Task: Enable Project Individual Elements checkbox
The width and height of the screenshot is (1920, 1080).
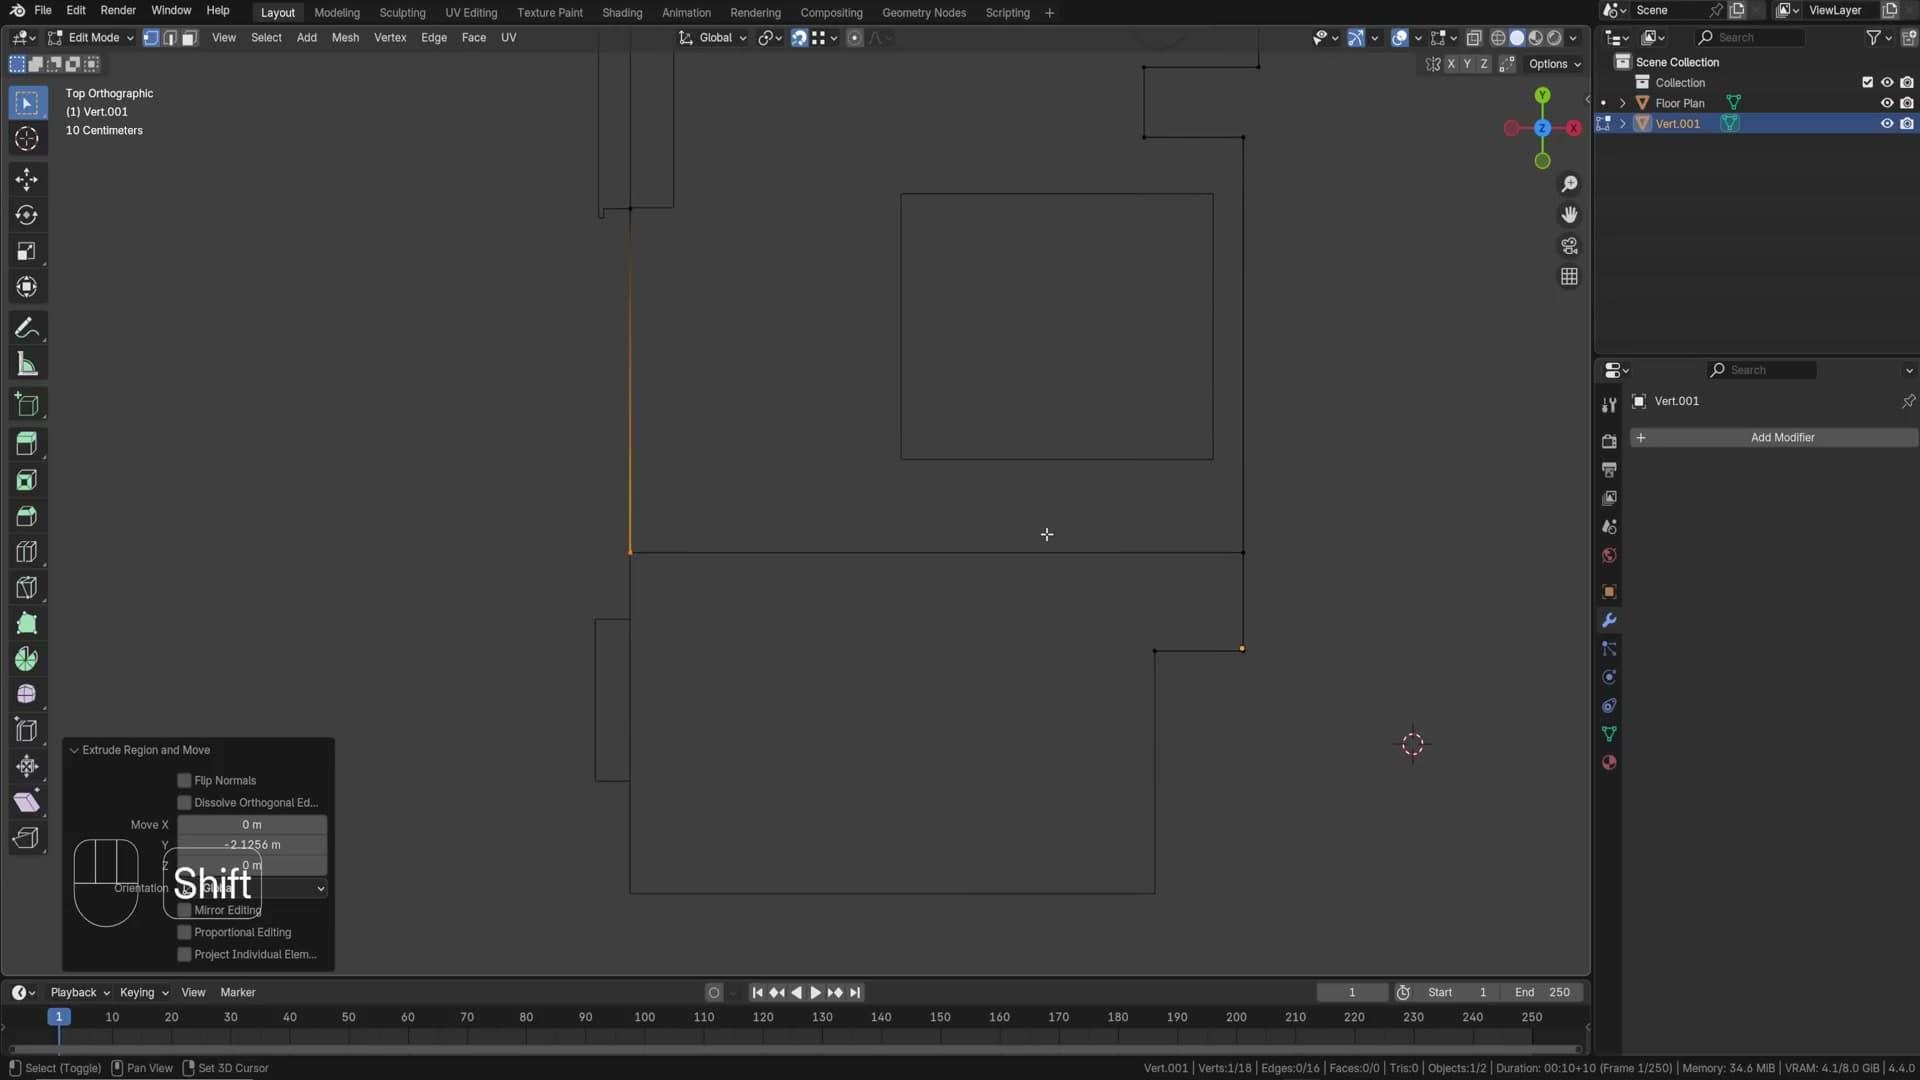Action: [184, 955]
